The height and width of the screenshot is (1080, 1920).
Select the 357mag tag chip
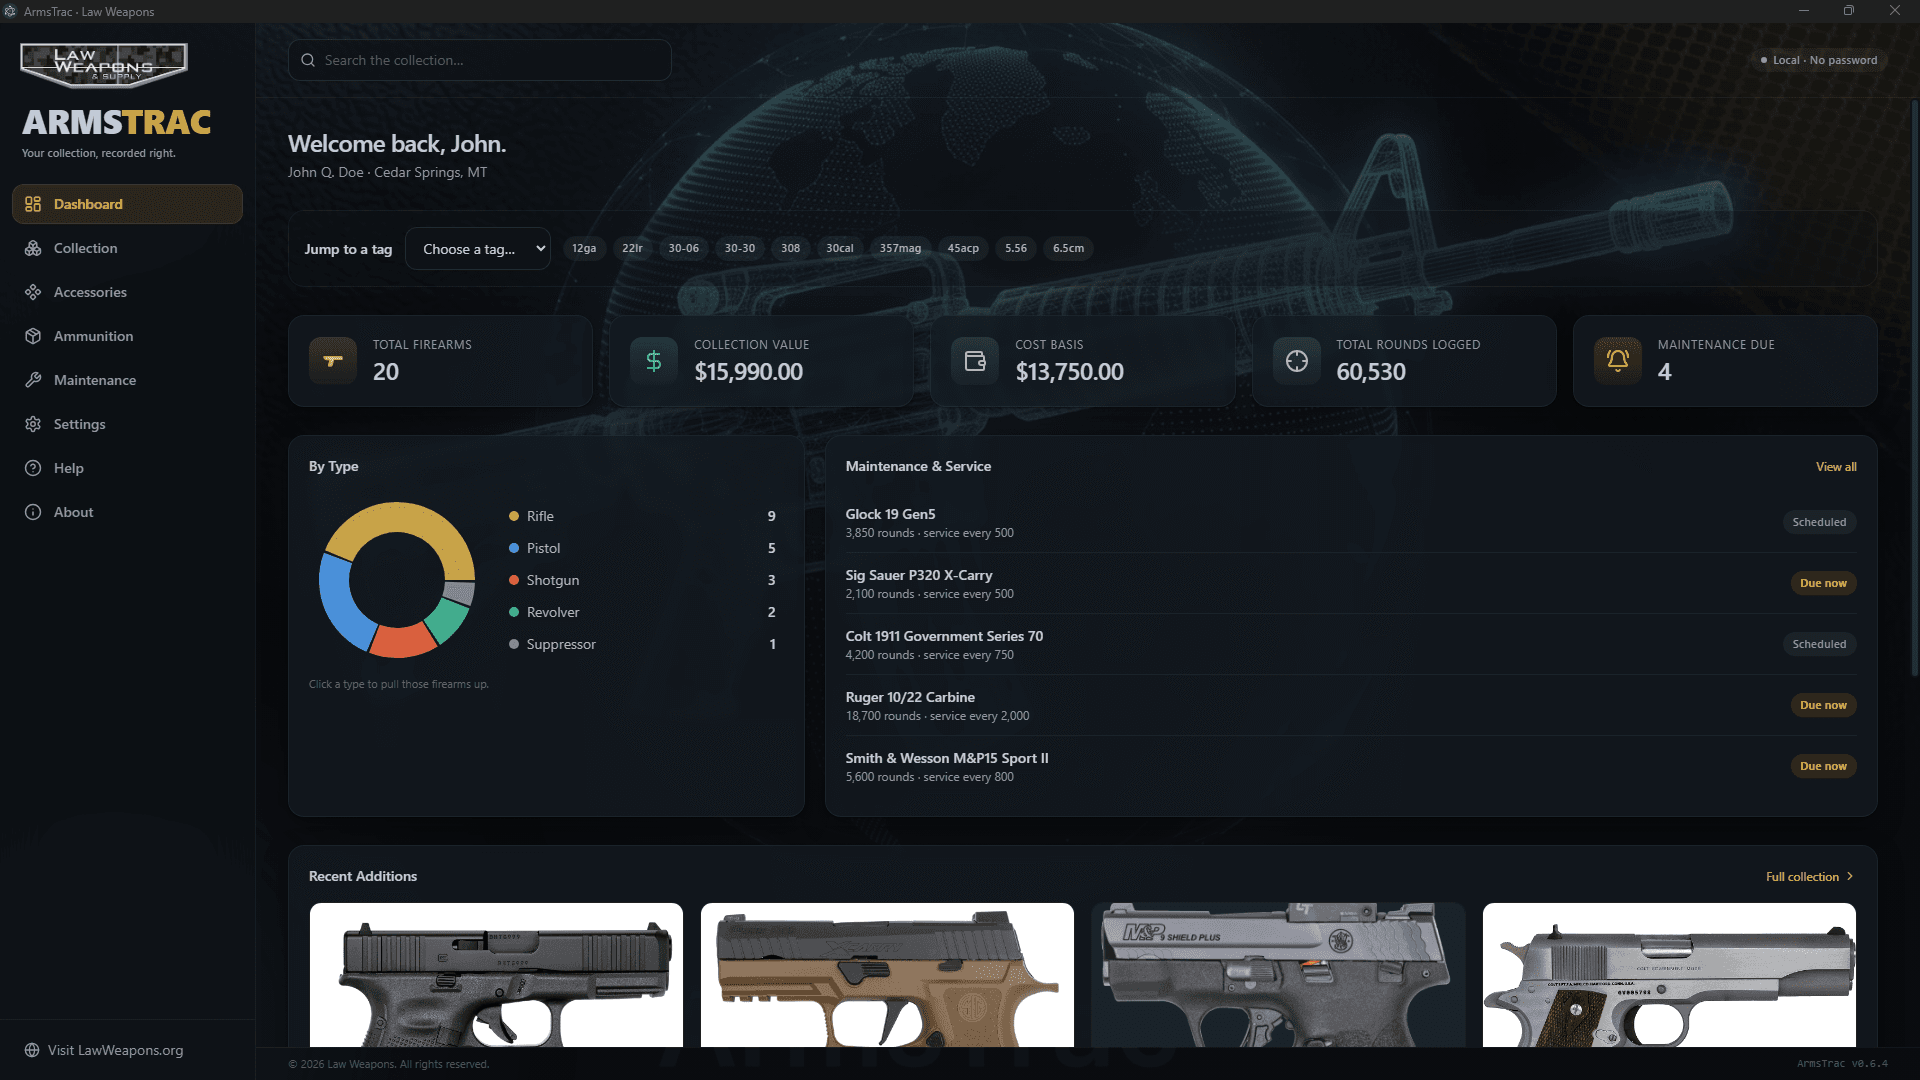click(x=900, y=248)
